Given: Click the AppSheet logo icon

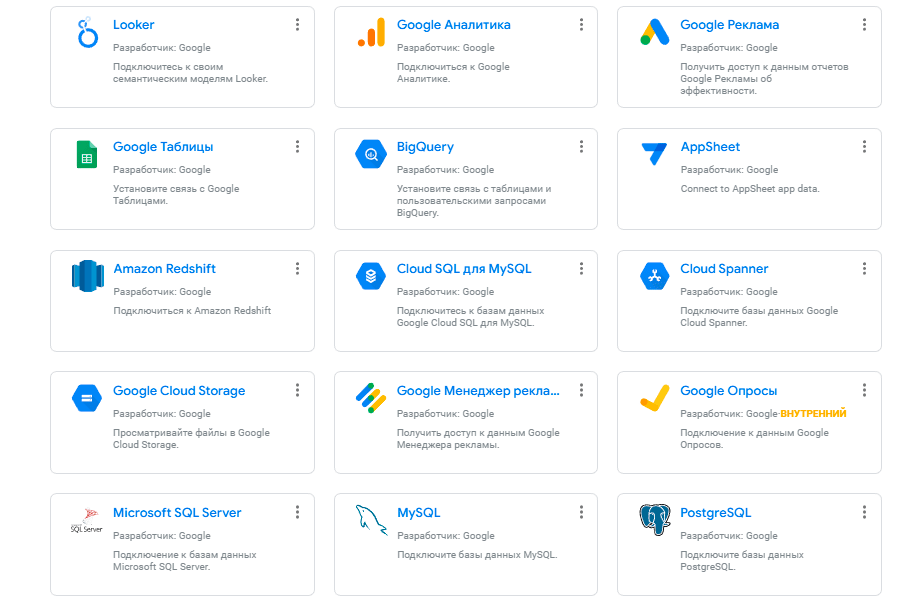Looking at the screenshot, I should point(654,154).
